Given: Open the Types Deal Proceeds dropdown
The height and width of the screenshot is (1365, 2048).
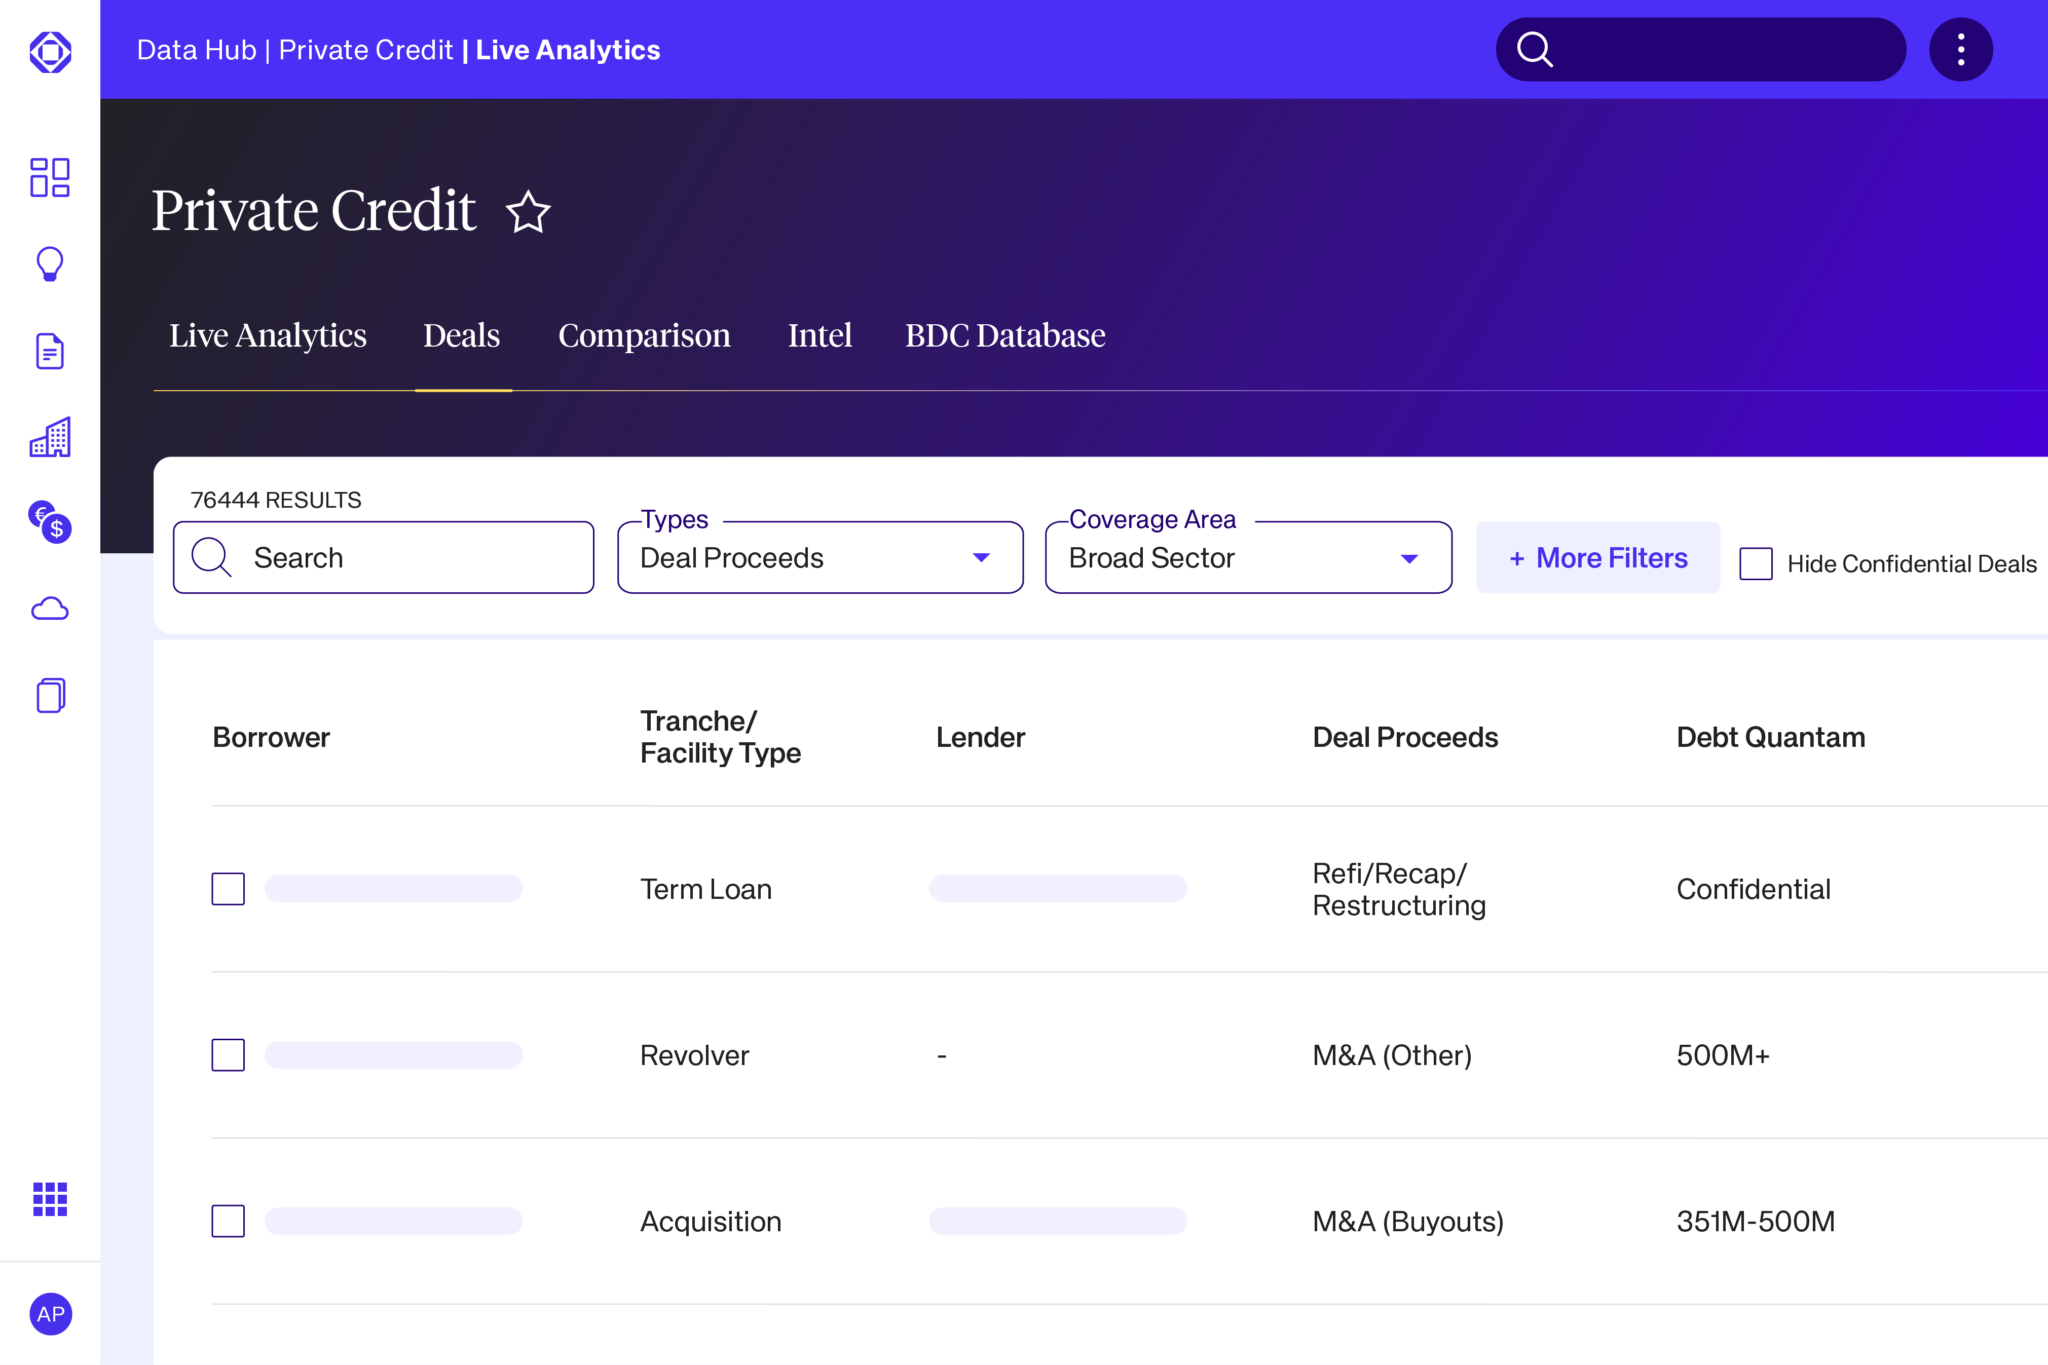Looking at the screenshot, I should 820,557.
